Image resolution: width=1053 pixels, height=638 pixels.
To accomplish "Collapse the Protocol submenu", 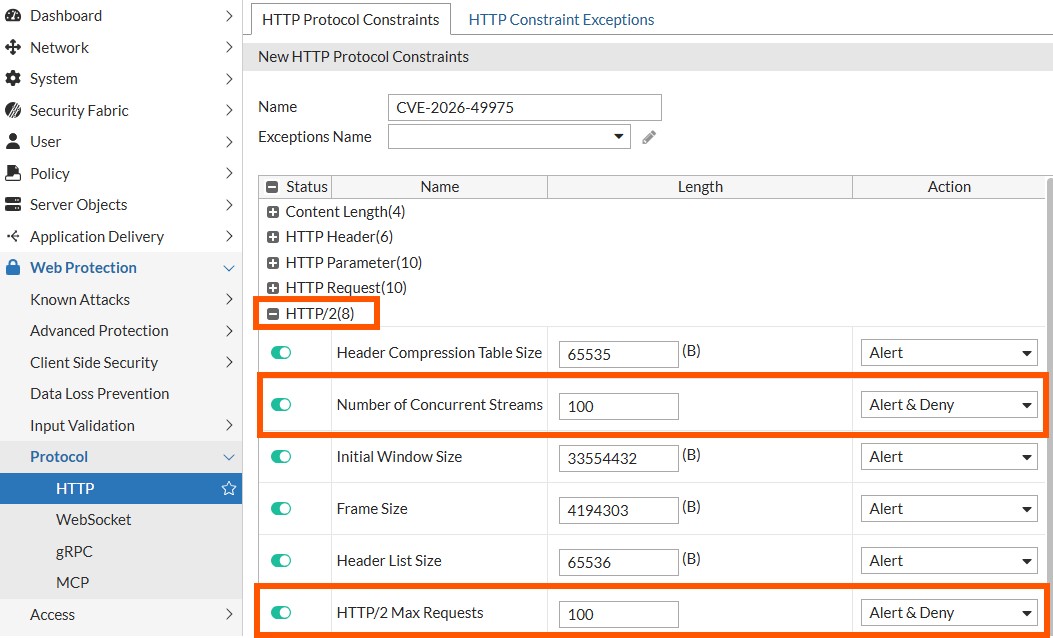I will [x=121, y=457].
